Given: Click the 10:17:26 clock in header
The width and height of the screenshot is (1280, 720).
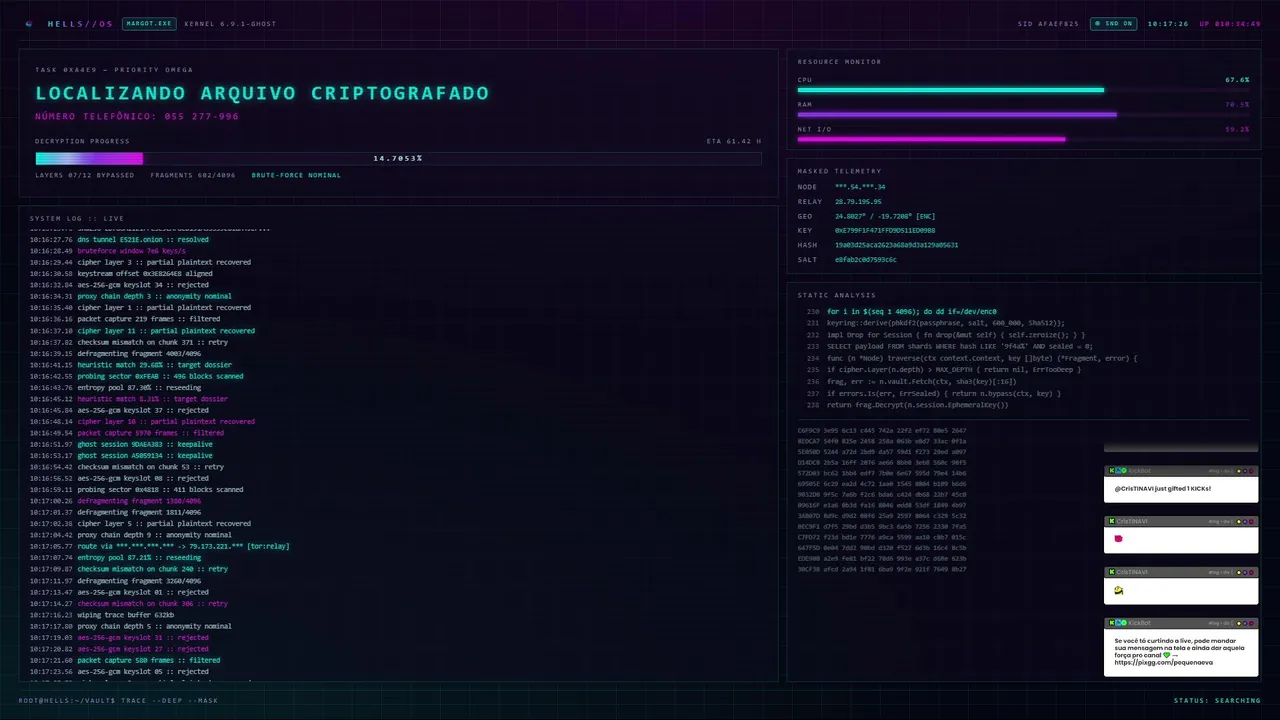Looking at the screenshot, I should (x=1168, y=23).
